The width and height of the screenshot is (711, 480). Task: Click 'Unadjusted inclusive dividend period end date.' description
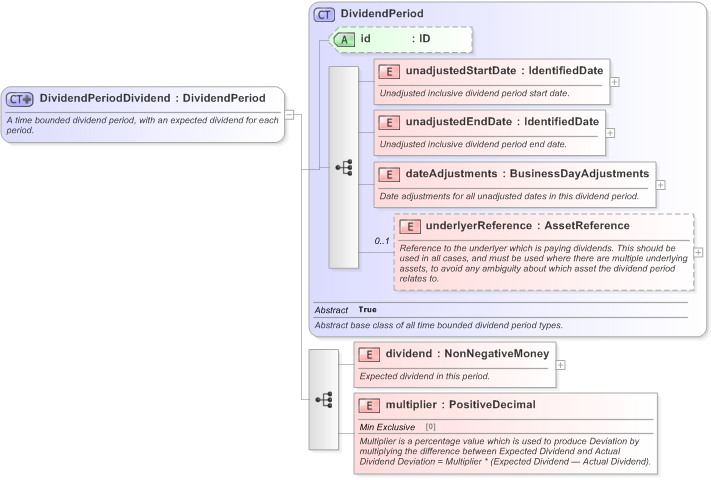pyautogui.click(x=473, y=145)
